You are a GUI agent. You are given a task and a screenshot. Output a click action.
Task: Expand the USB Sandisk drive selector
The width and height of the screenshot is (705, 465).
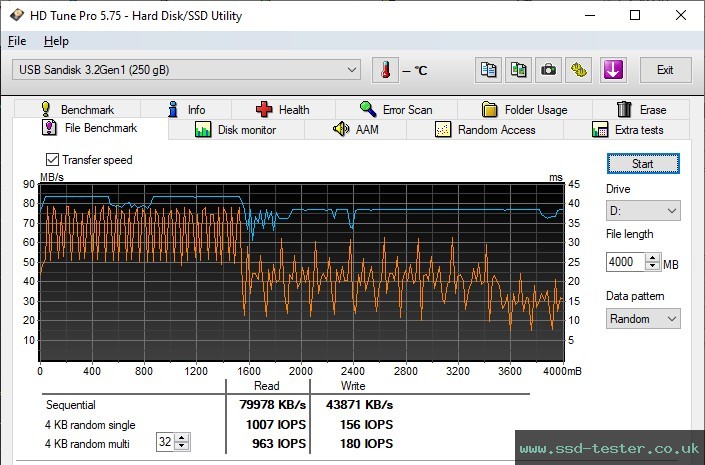[x=186, y=70]
